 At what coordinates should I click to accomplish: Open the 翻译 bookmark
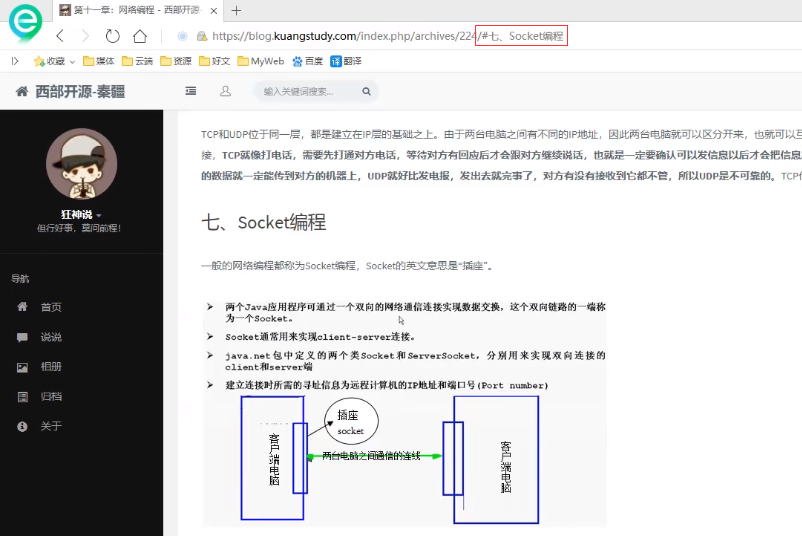(x=346, y=61)
